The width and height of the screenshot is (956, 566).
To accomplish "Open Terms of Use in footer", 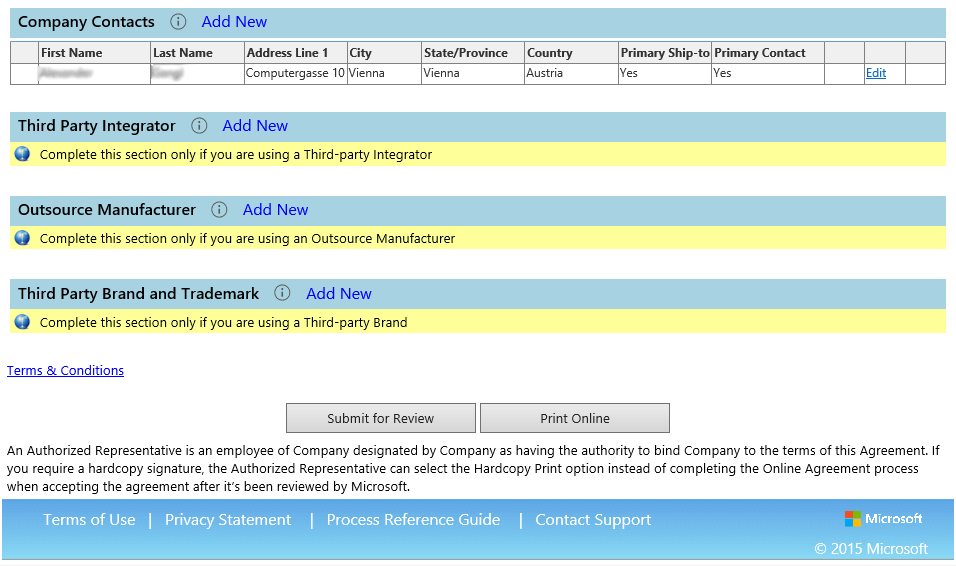I will (89, 520).
